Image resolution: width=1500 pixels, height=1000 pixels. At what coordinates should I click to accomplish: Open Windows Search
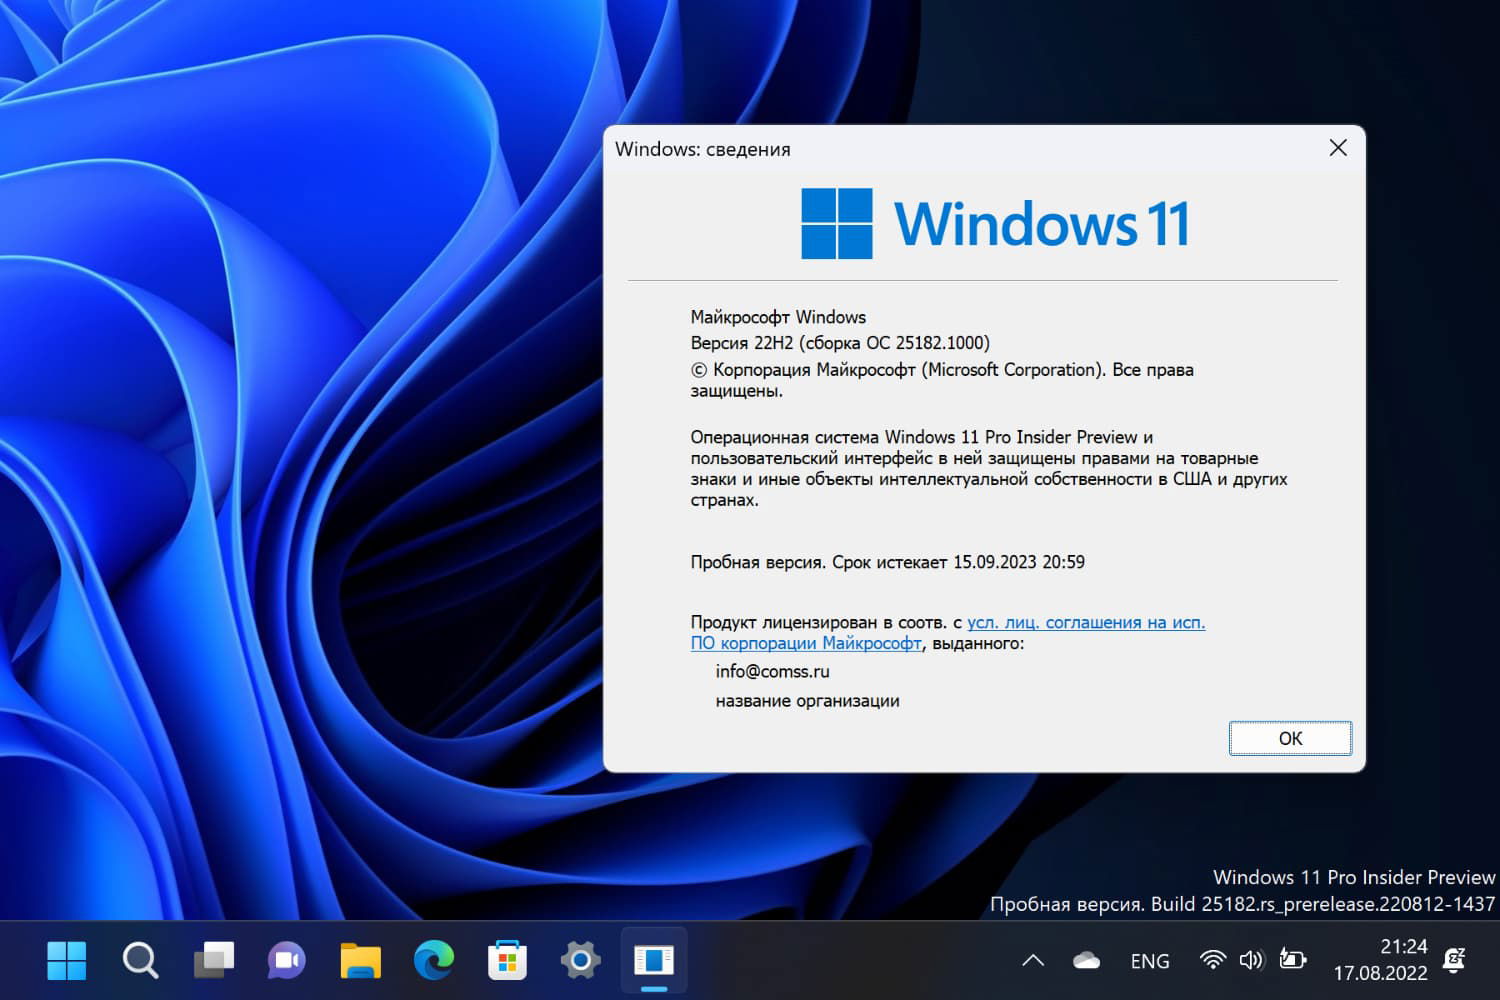tap(140, 960)
